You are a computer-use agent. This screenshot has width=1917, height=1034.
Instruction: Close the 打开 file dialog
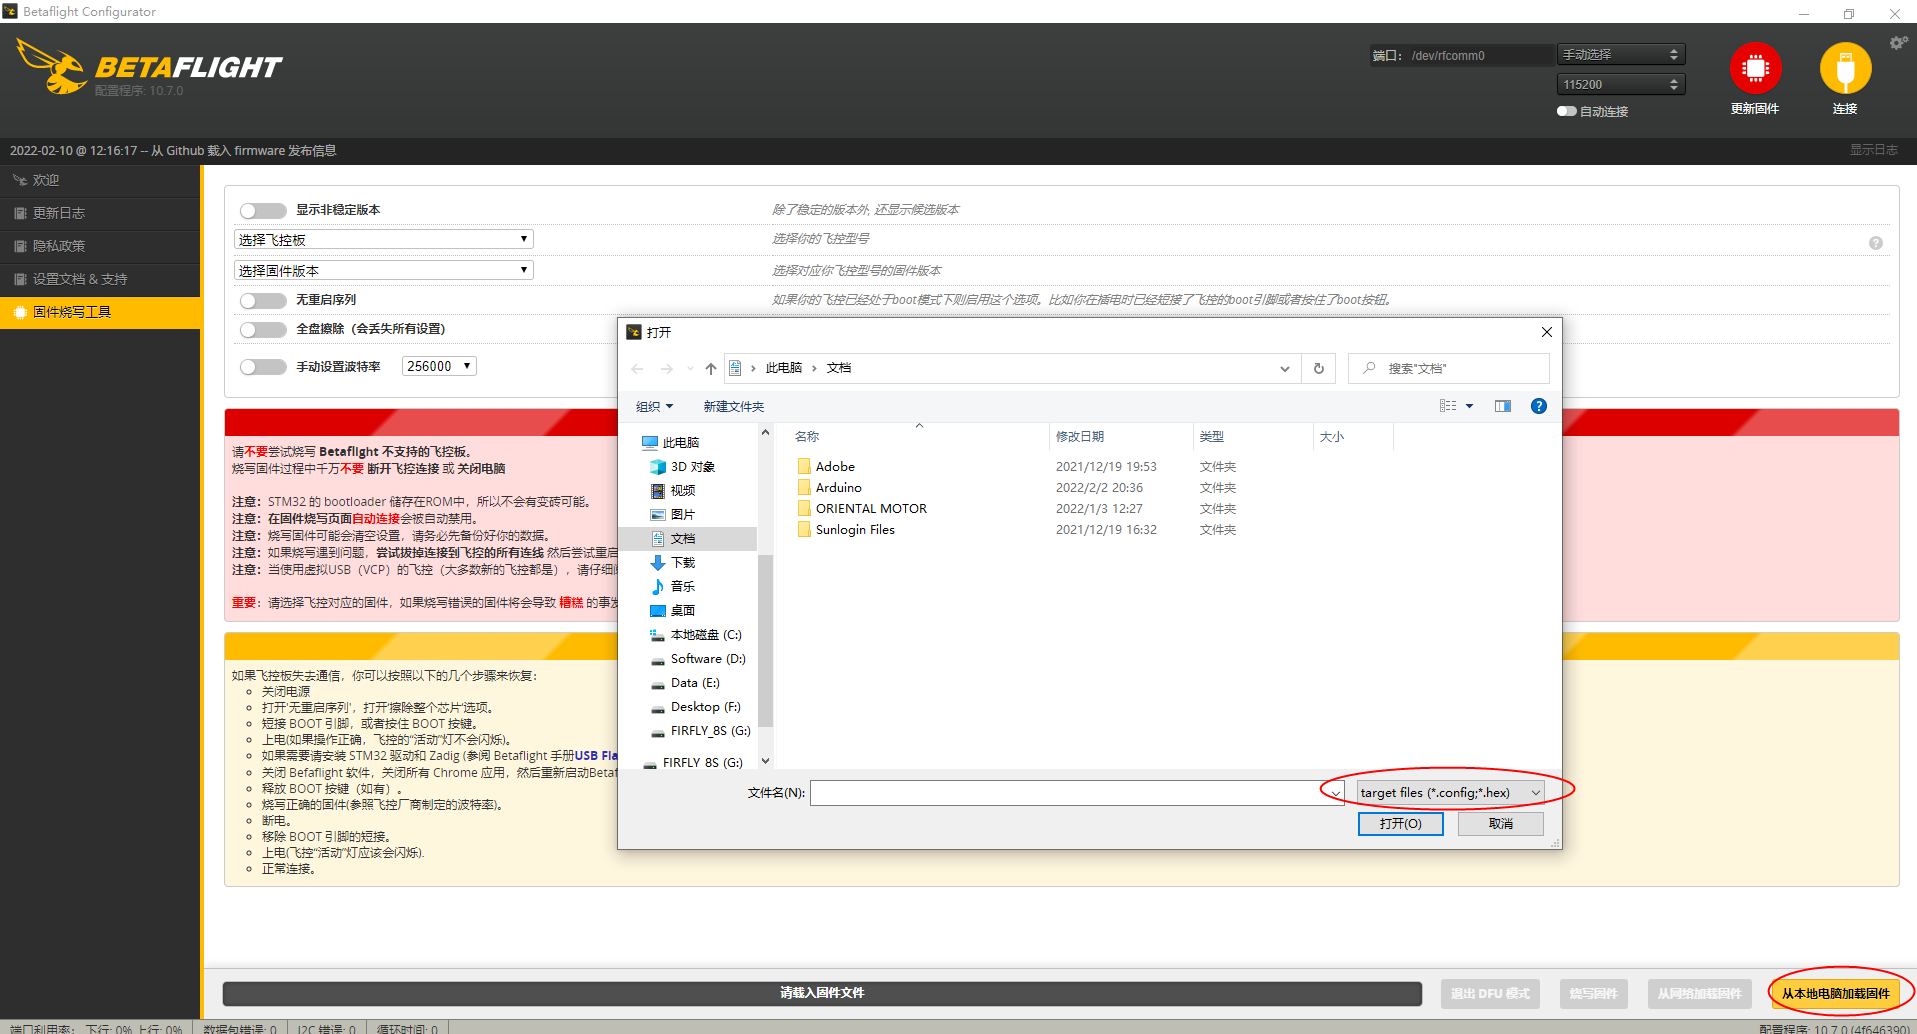click(x=1546, y=332)
